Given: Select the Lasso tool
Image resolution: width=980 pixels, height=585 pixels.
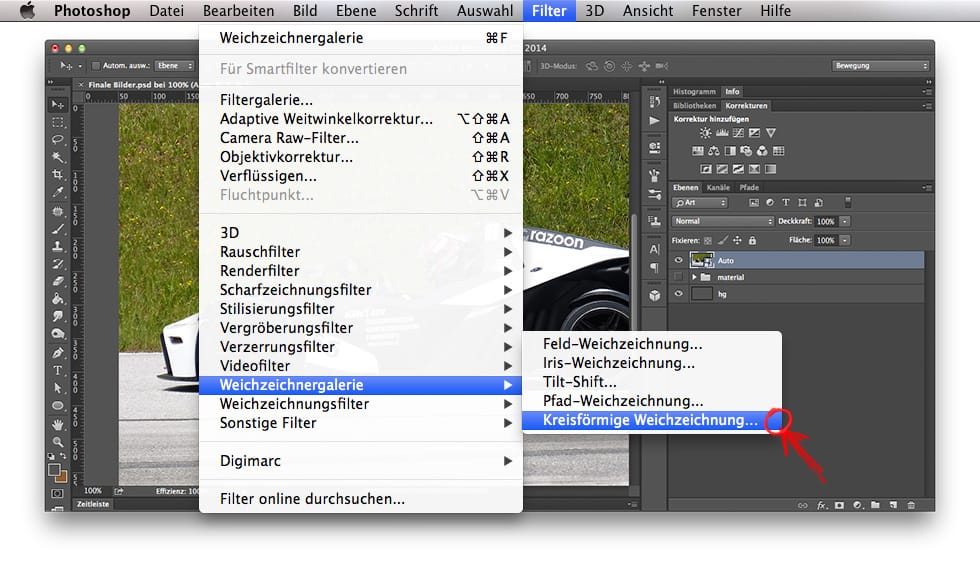Looking at the screenshot, I should coord(58,140).
